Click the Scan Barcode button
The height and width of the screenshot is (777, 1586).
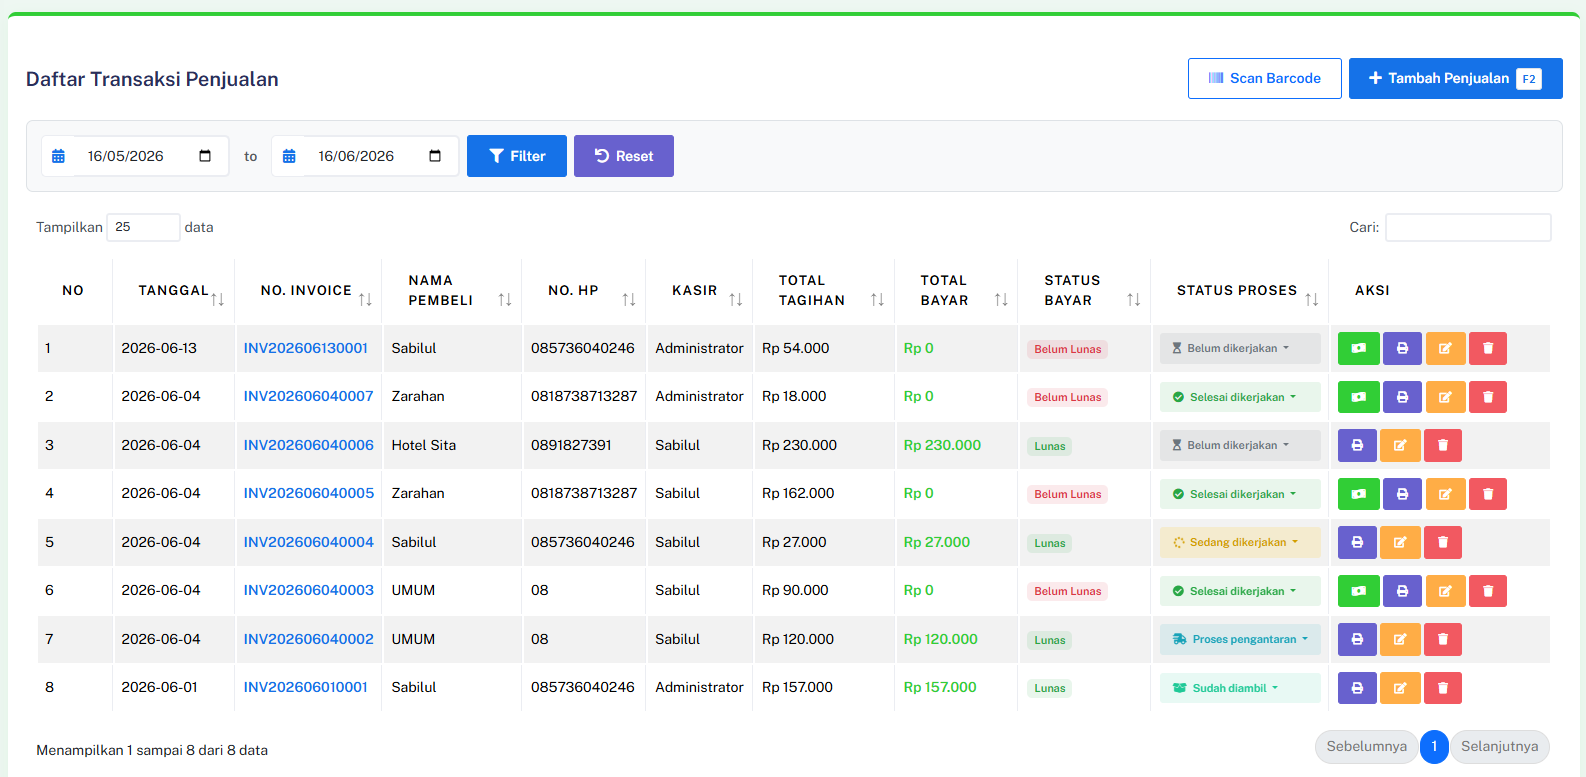click(1264, 78)
